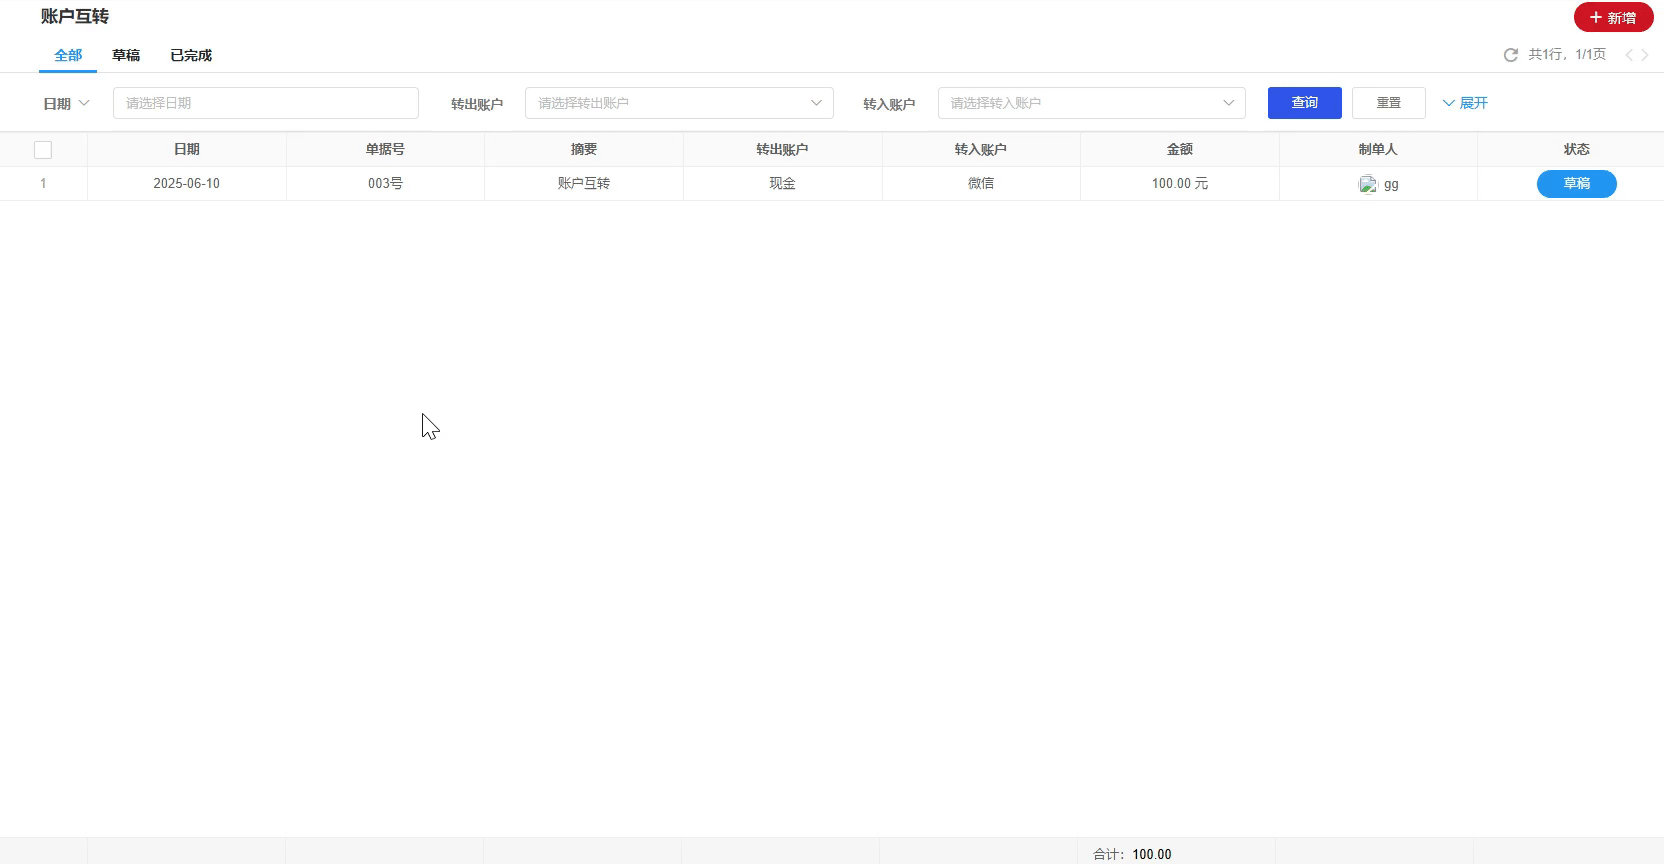
Task: Click the 合计: 100.00 footer total
Action: (1132, 854)
